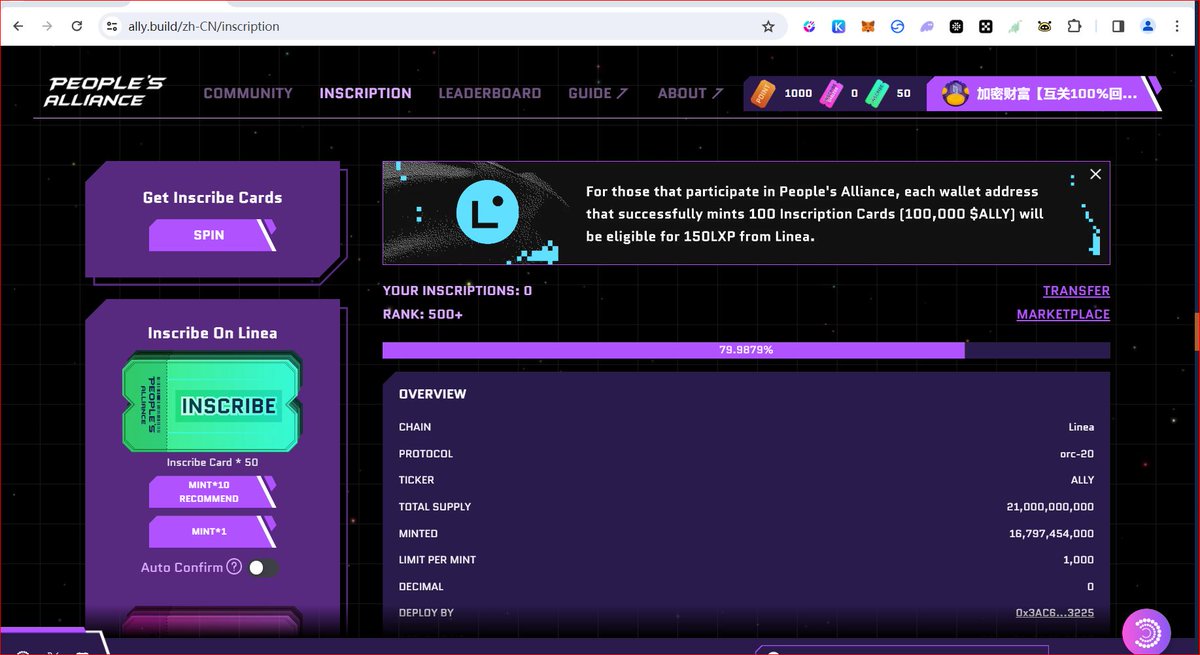This screenshot has width=1200, height=655.
Task: Open the Community nav tab
Action: point(248,93)
